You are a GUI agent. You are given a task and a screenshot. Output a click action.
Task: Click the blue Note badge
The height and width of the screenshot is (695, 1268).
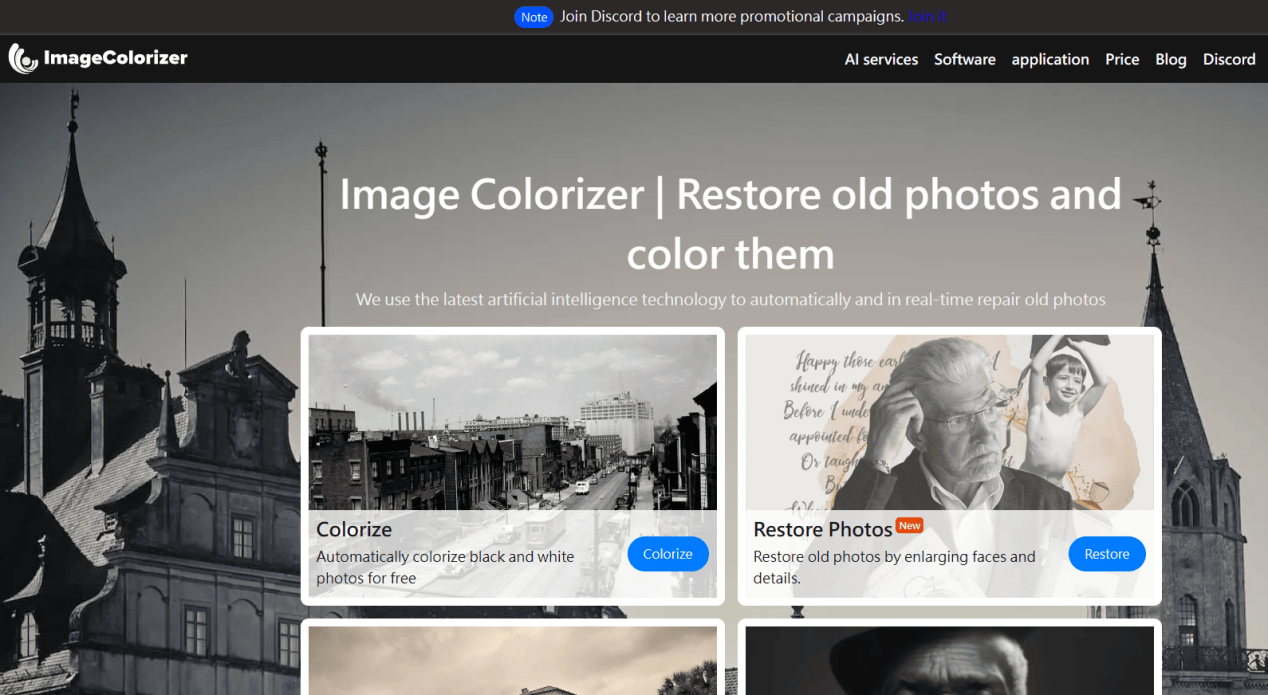point(534,17)
